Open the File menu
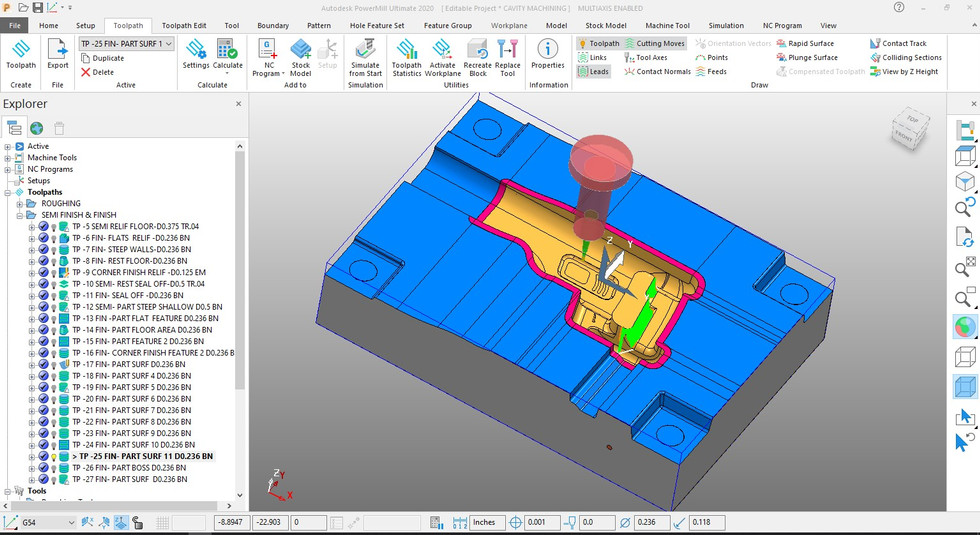This screenshot has width=980, height=535. point(14,26)
